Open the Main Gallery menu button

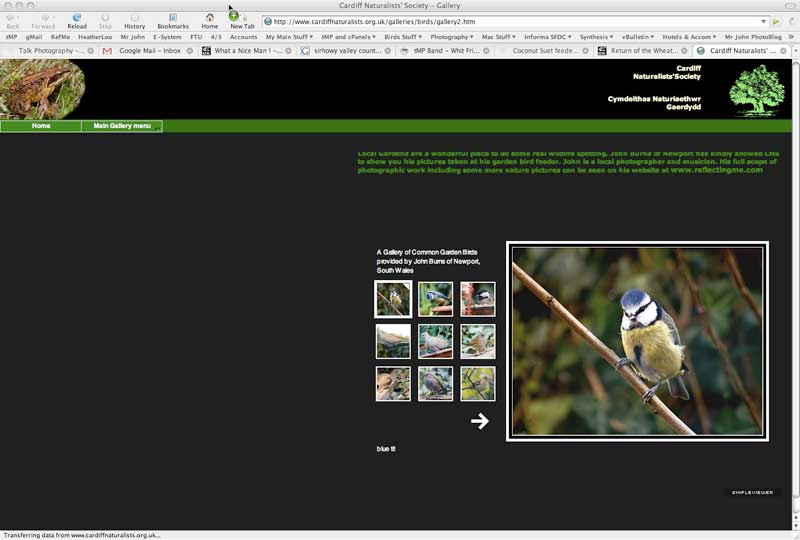click(122, 126)
